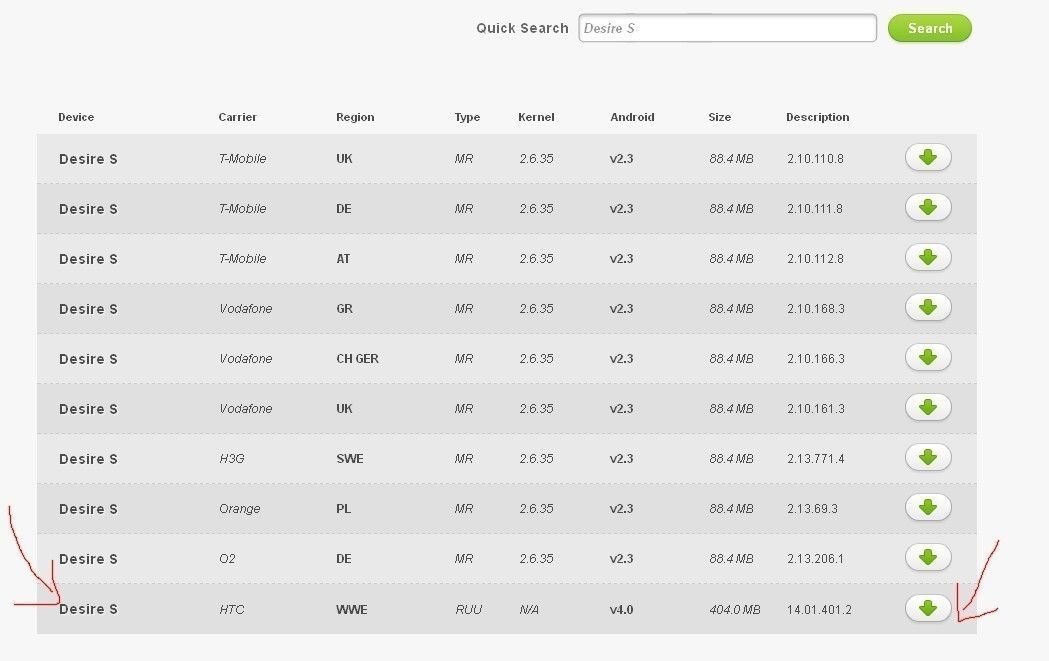The width and height of the screenshot is (1049, 661).
Task: Click the 2.10.161.3 description text
Action: pos(816,409)
